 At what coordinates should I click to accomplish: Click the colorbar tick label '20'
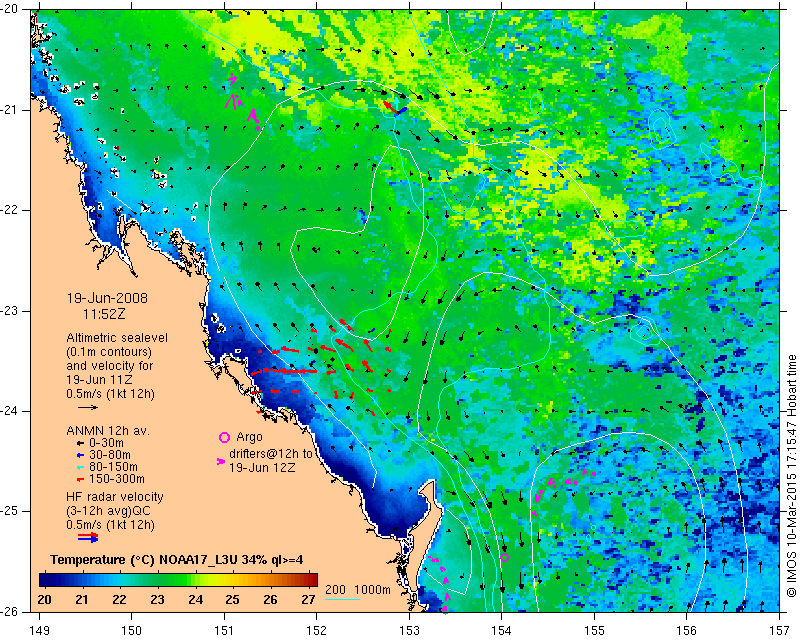44,600
